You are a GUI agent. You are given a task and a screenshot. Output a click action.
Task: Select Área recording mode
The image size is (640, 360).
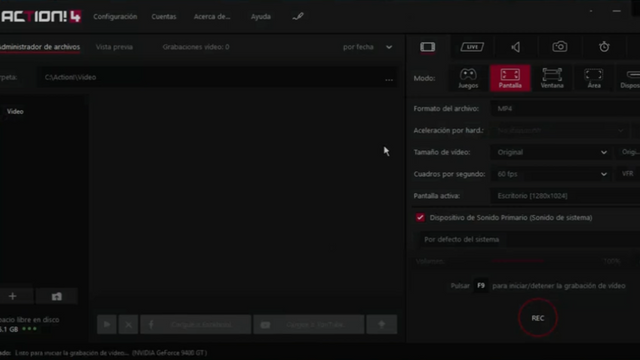594,78
